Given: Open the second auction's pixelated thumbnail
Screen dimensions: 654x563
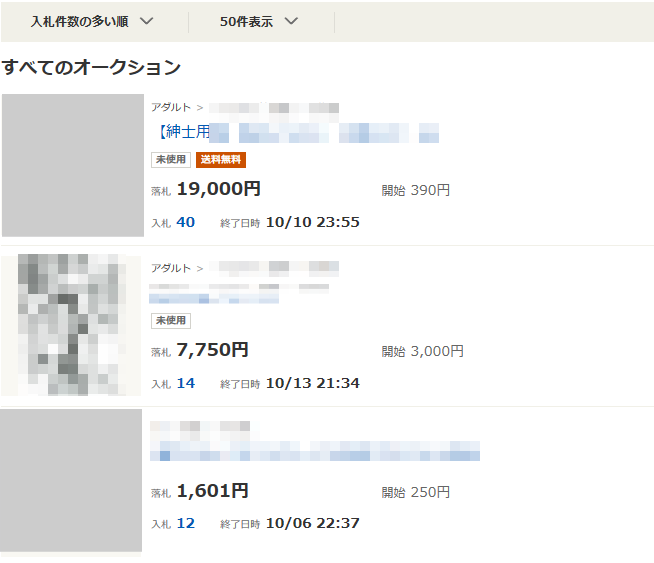Looking at the screenshot, I should 71,325.
